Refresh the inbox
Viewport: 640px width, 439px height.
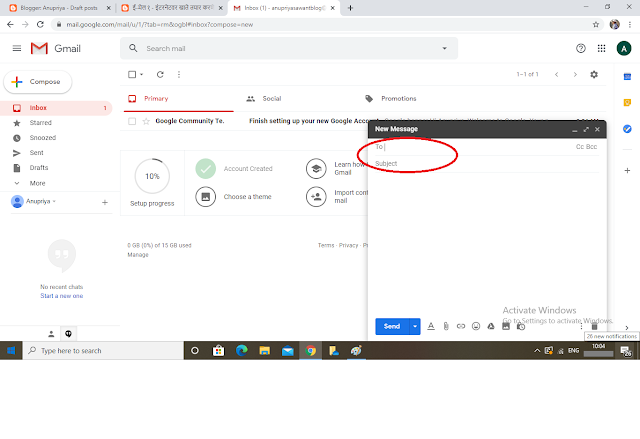point(160,75)
